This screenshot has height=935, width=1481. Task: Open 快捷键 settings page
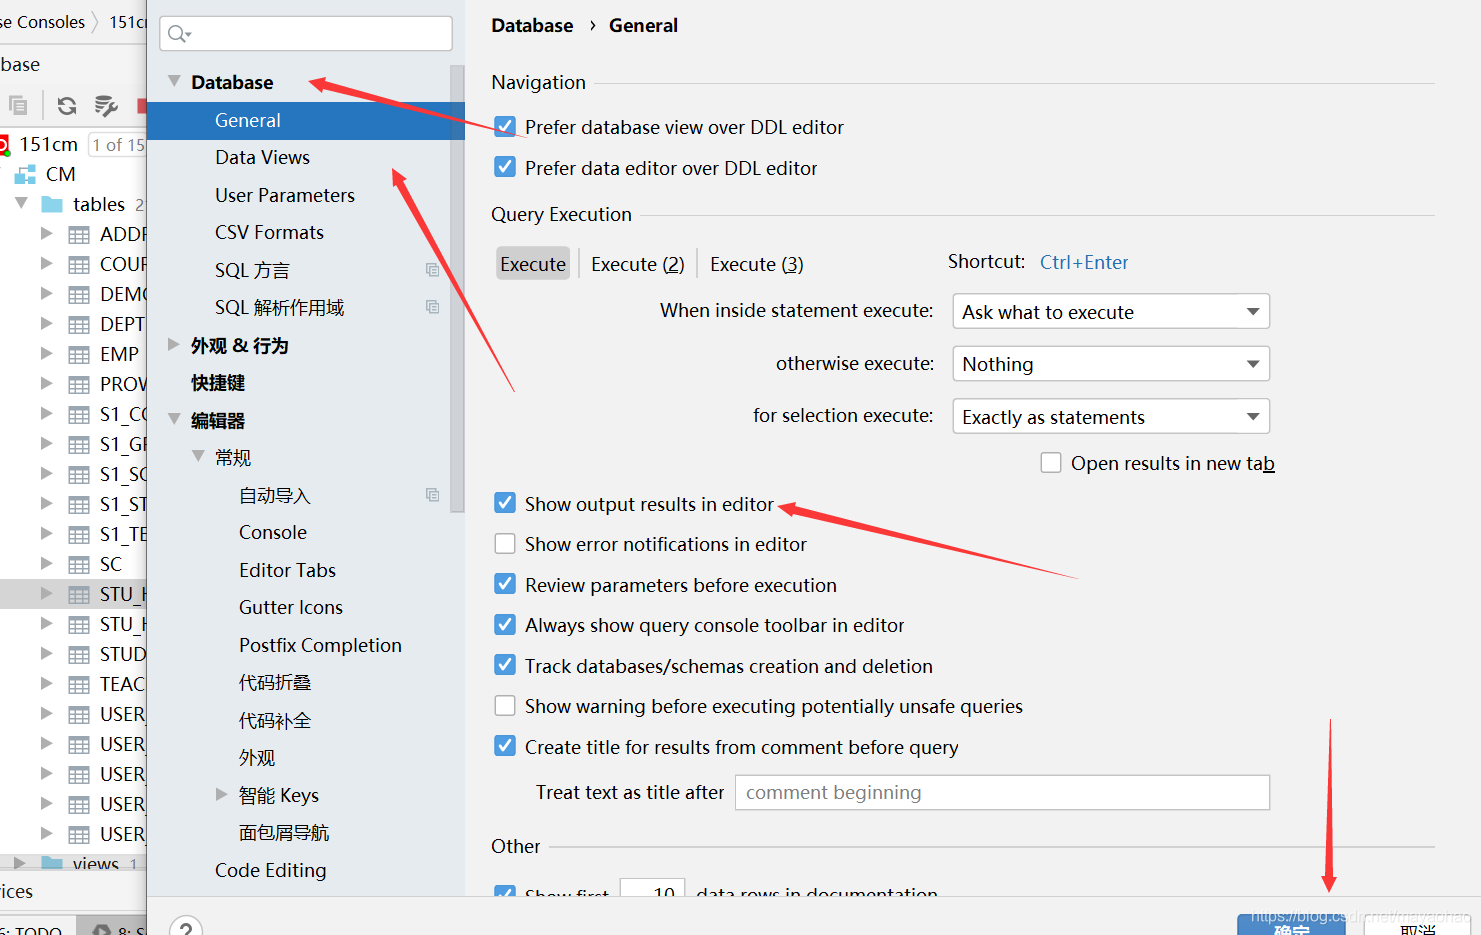[218, 383]
